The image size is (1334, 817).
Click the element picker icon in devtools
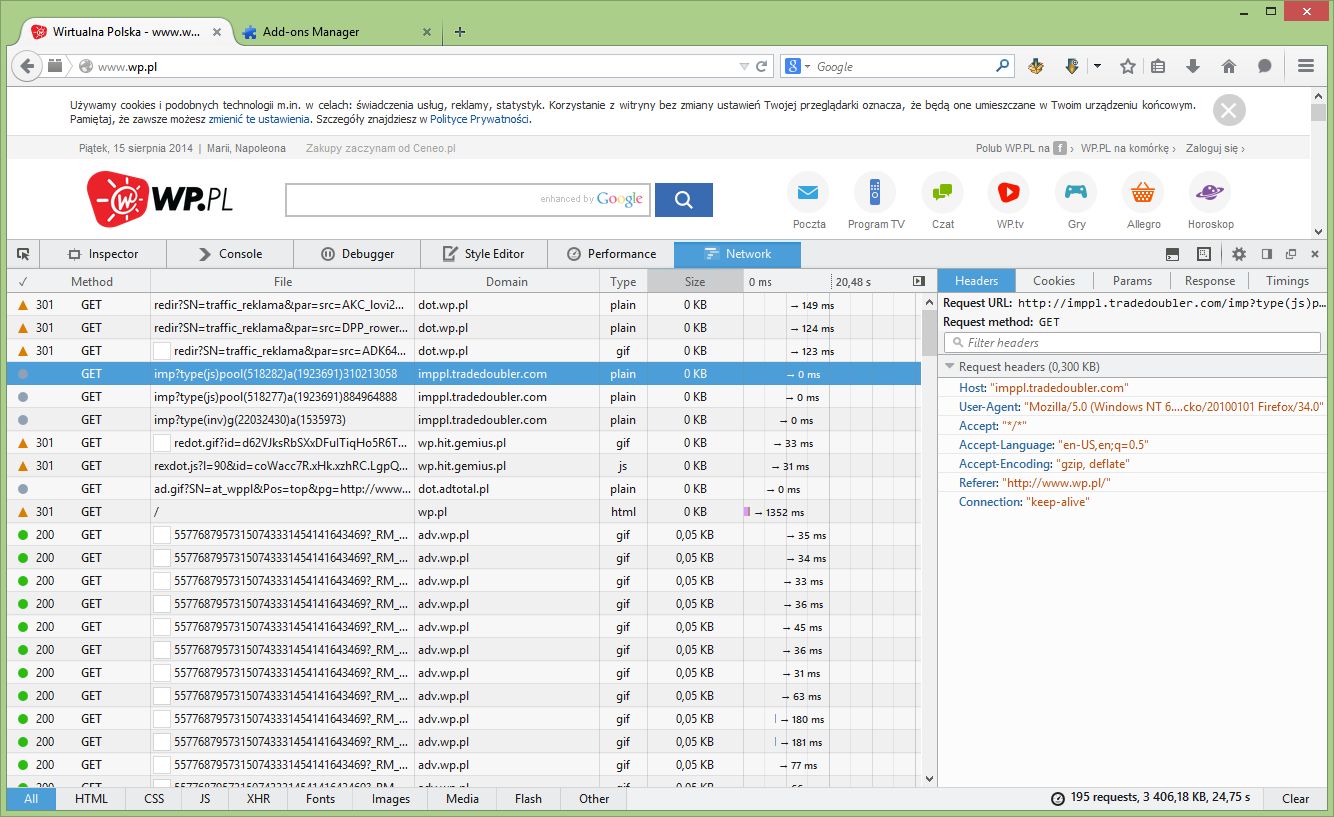click(x=23, y=254)
